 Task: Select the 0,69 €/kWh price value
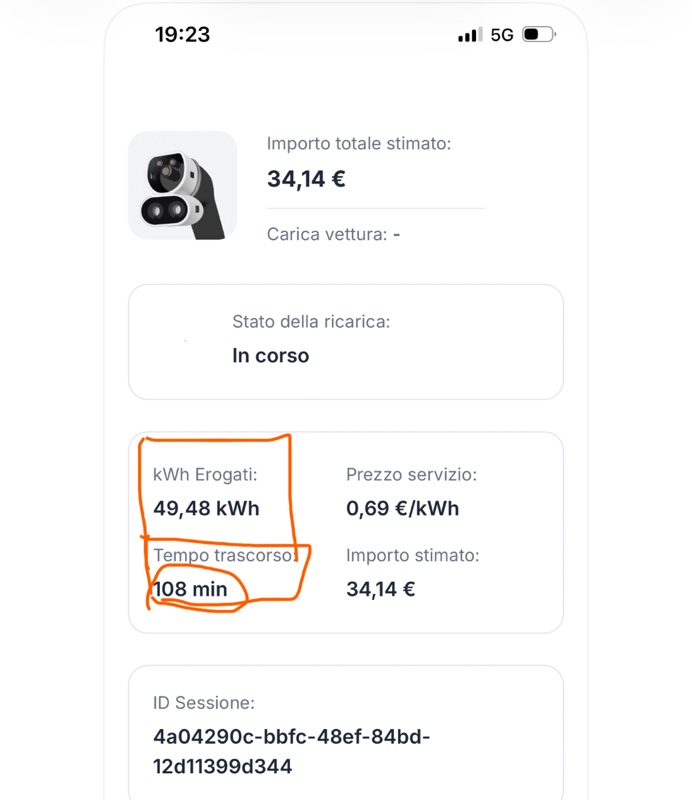pos(403,509)
